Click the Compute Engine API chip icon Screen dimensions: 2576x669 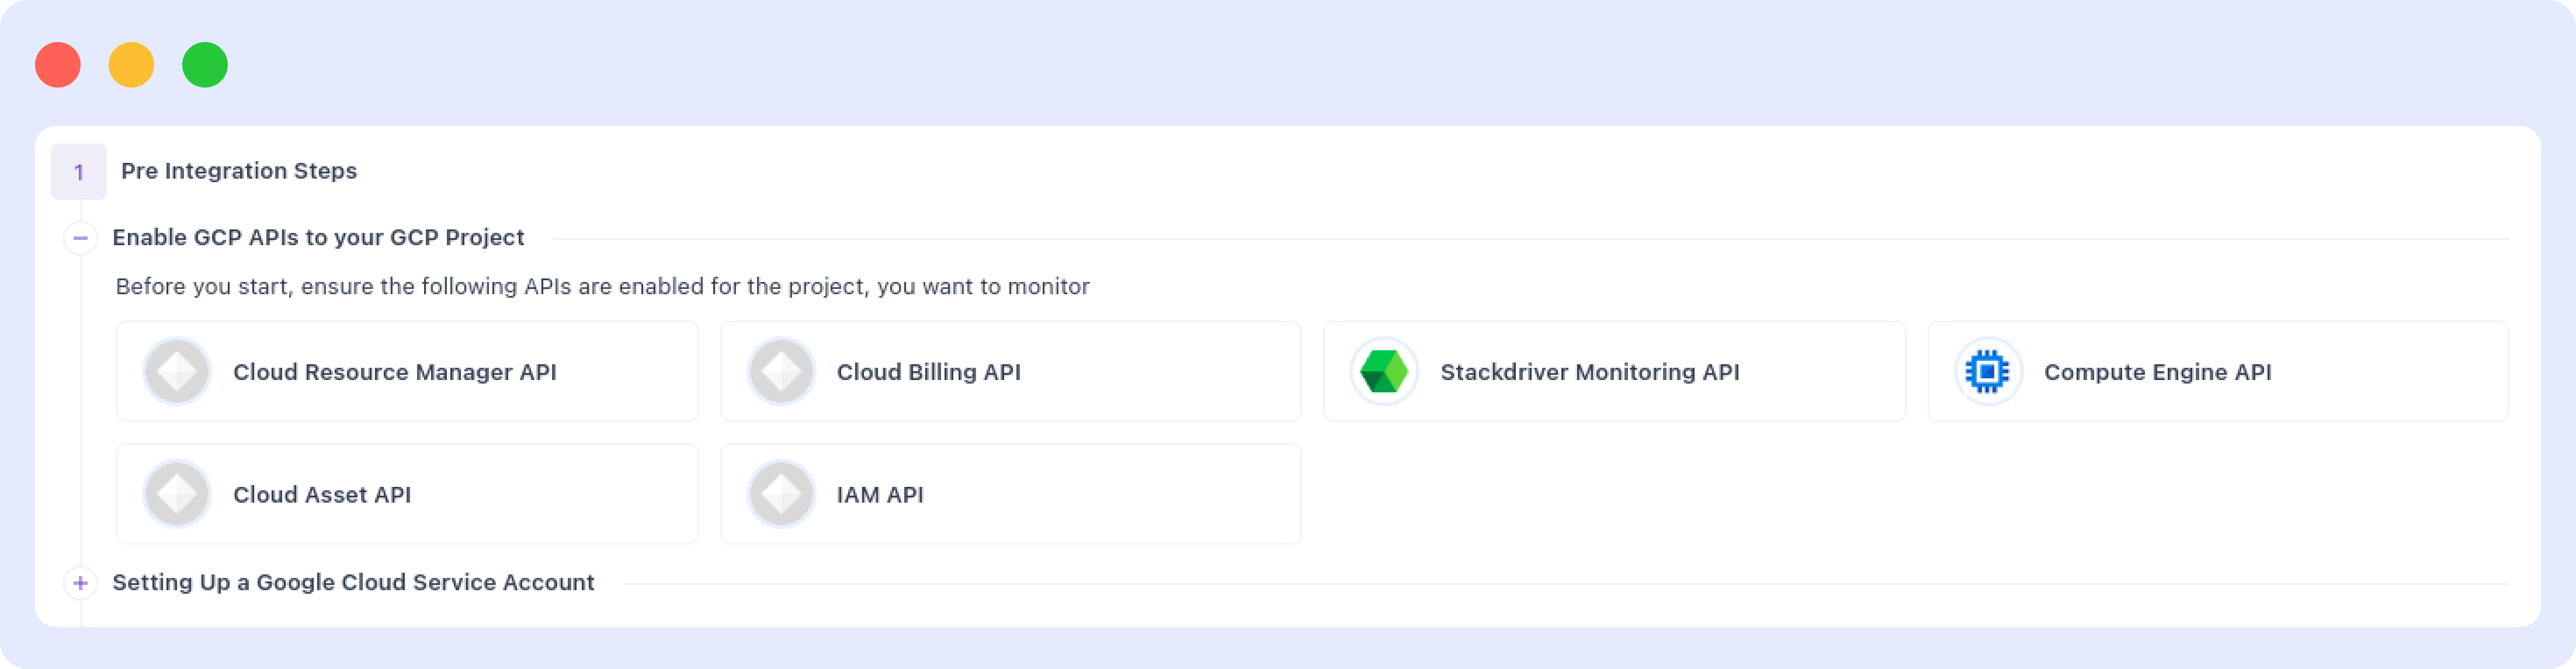[x=1988, y=371]
